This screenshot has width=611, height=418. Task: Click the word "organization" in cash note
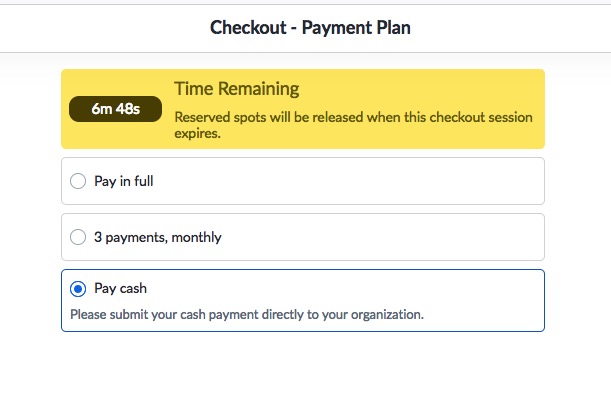coord(386,315)
